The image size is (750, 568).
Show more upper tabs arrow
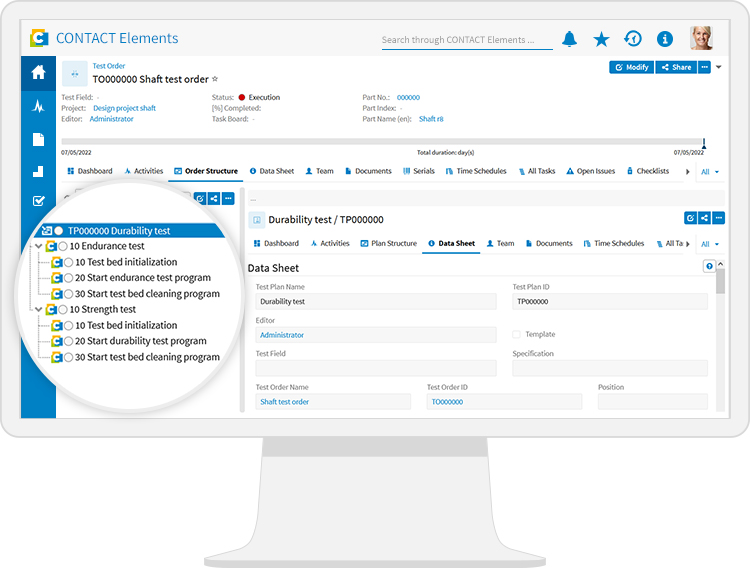(x=687, y=171)
